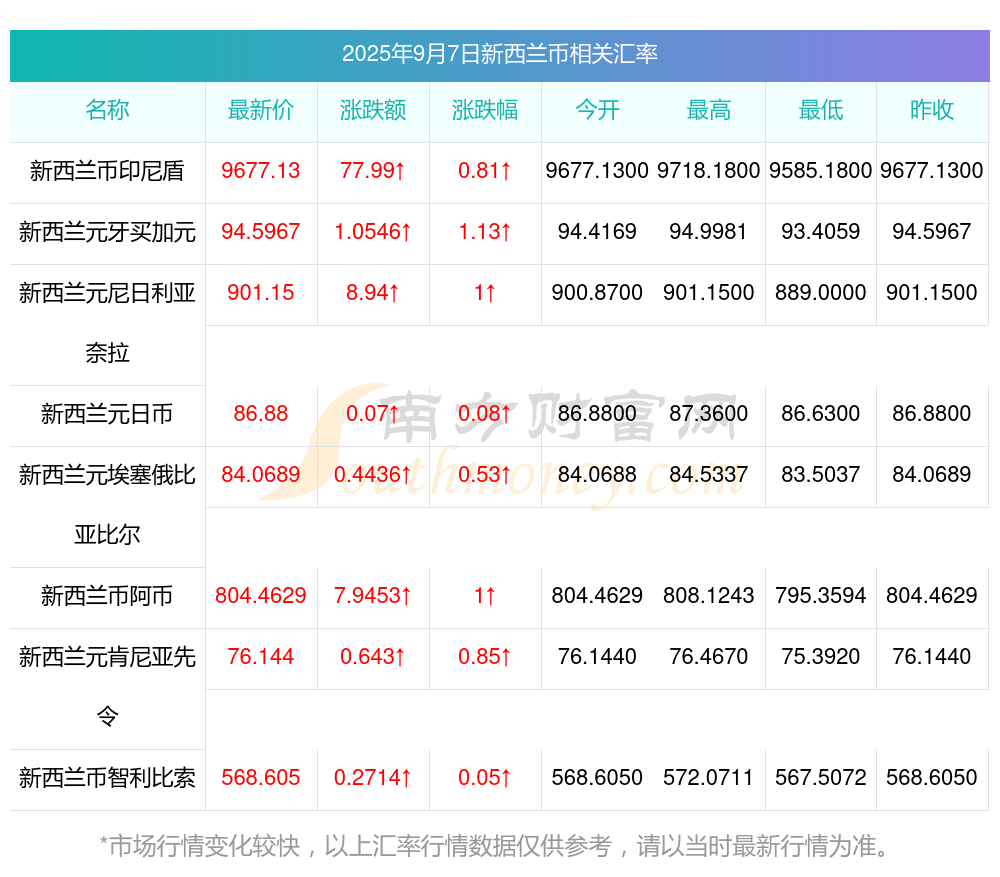The width and height of the screenshot is (1000, 877).
Task: Click the title 2025年9月7日新西兰币相关汇率
Action: click(499, 54)
